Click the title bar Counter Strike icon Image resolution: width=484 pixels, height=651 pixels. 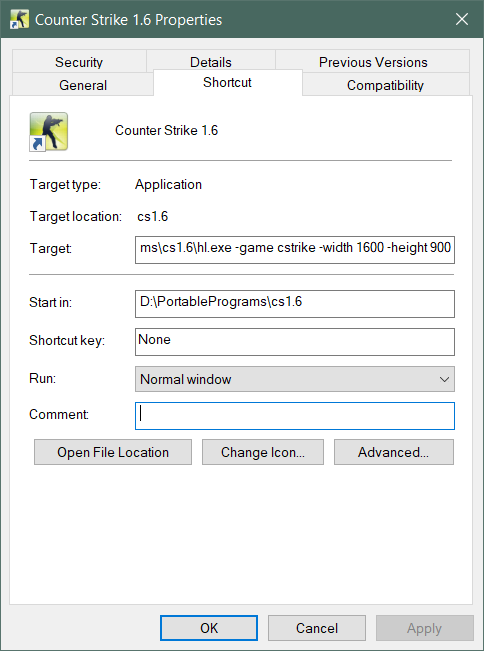(19, 19)
